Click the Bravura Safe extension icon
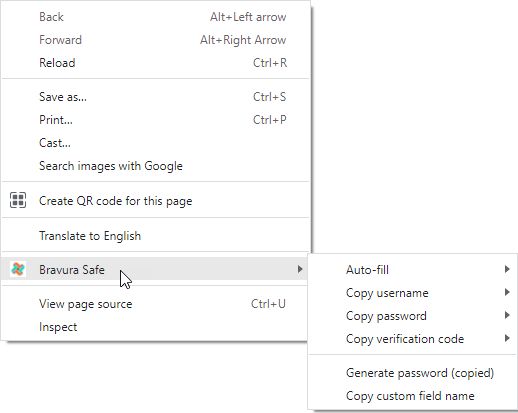The height and width of the screenshot is (413, 518). [x=18, y=269]
